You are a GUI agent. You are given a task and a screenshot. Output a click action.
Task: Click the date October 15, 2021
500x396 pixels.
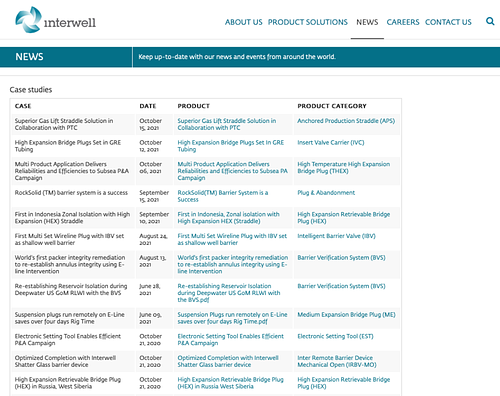click(x=151, y=124)
